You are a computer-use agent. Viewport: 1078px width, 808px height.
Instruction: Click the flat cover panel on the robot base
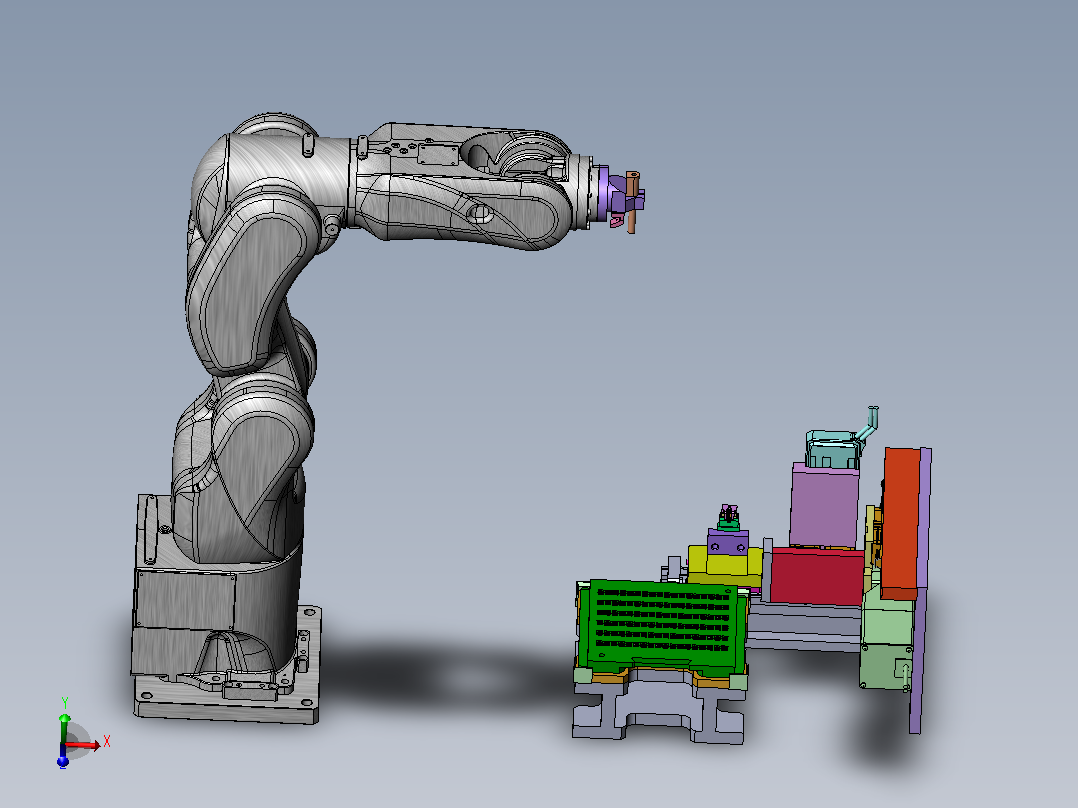186,600
